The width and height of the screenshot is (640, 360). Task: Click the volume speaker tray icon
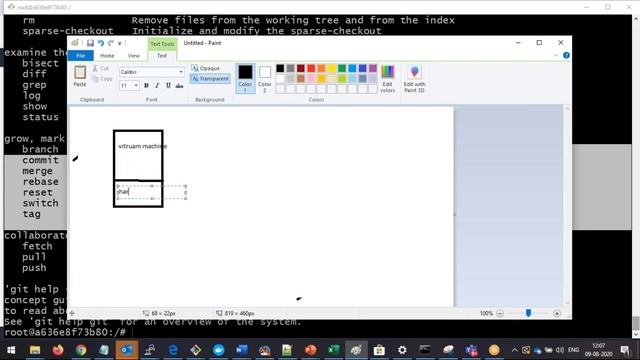point(560,350)
